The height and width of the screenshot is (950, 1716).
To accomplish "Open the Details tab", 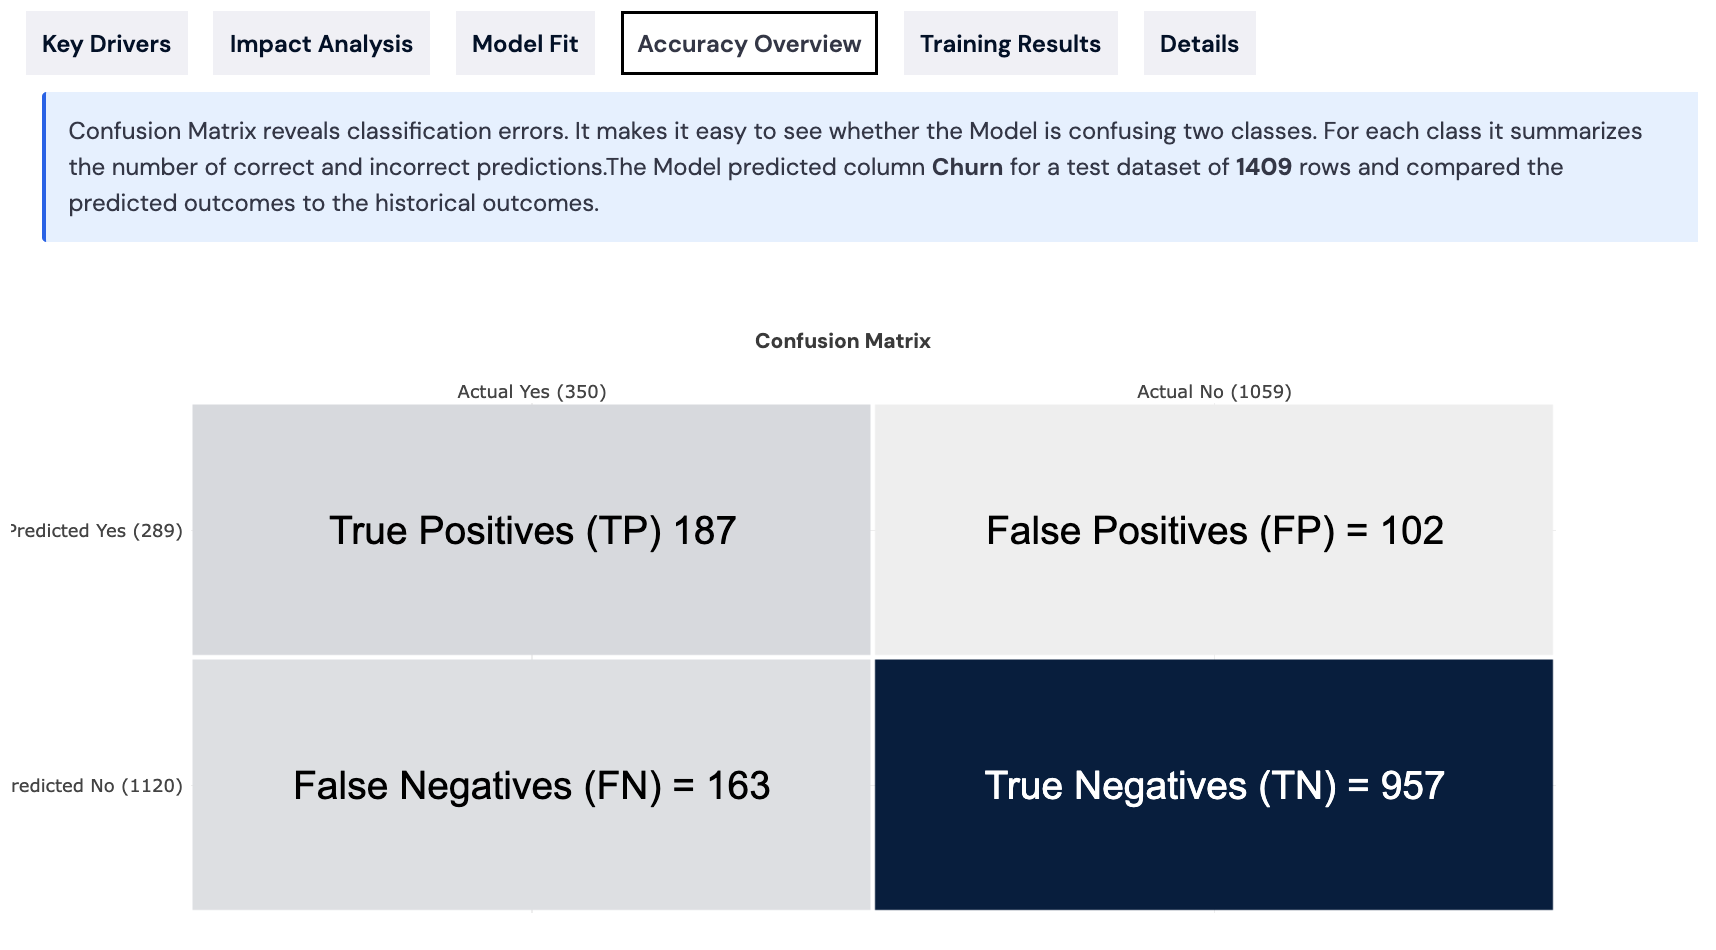I will pyautogui.click(x=1199, y=44).
